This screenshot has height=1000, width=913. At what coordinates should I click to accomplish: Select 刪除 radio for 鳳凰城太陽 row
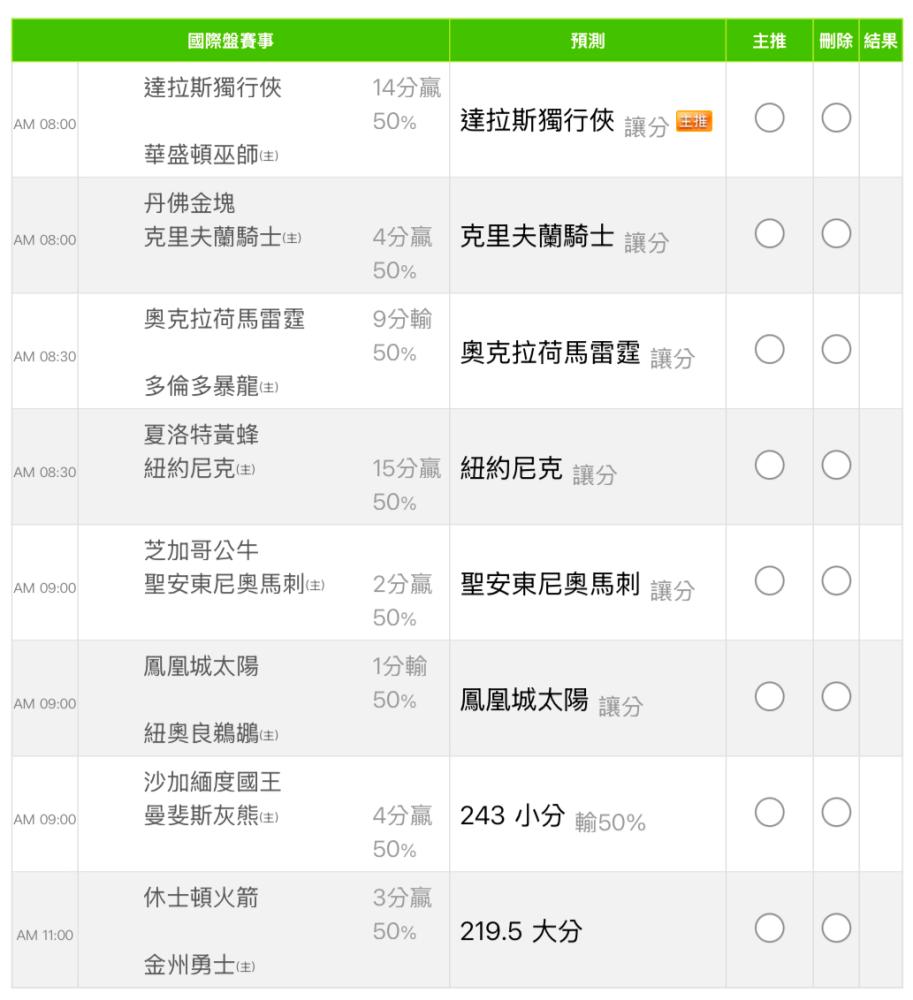pyautogui.click(x=836, y=696)
